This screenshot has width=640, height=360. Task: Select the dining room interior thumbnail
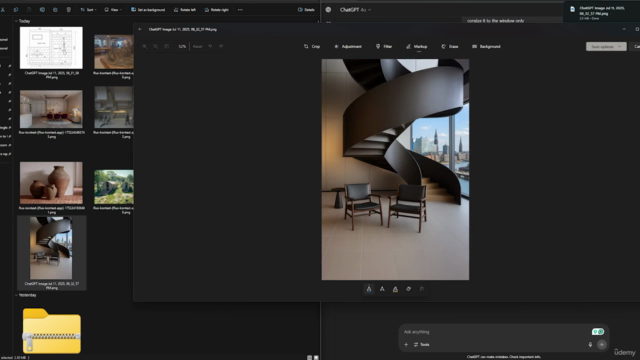click(x=51, y=109)
